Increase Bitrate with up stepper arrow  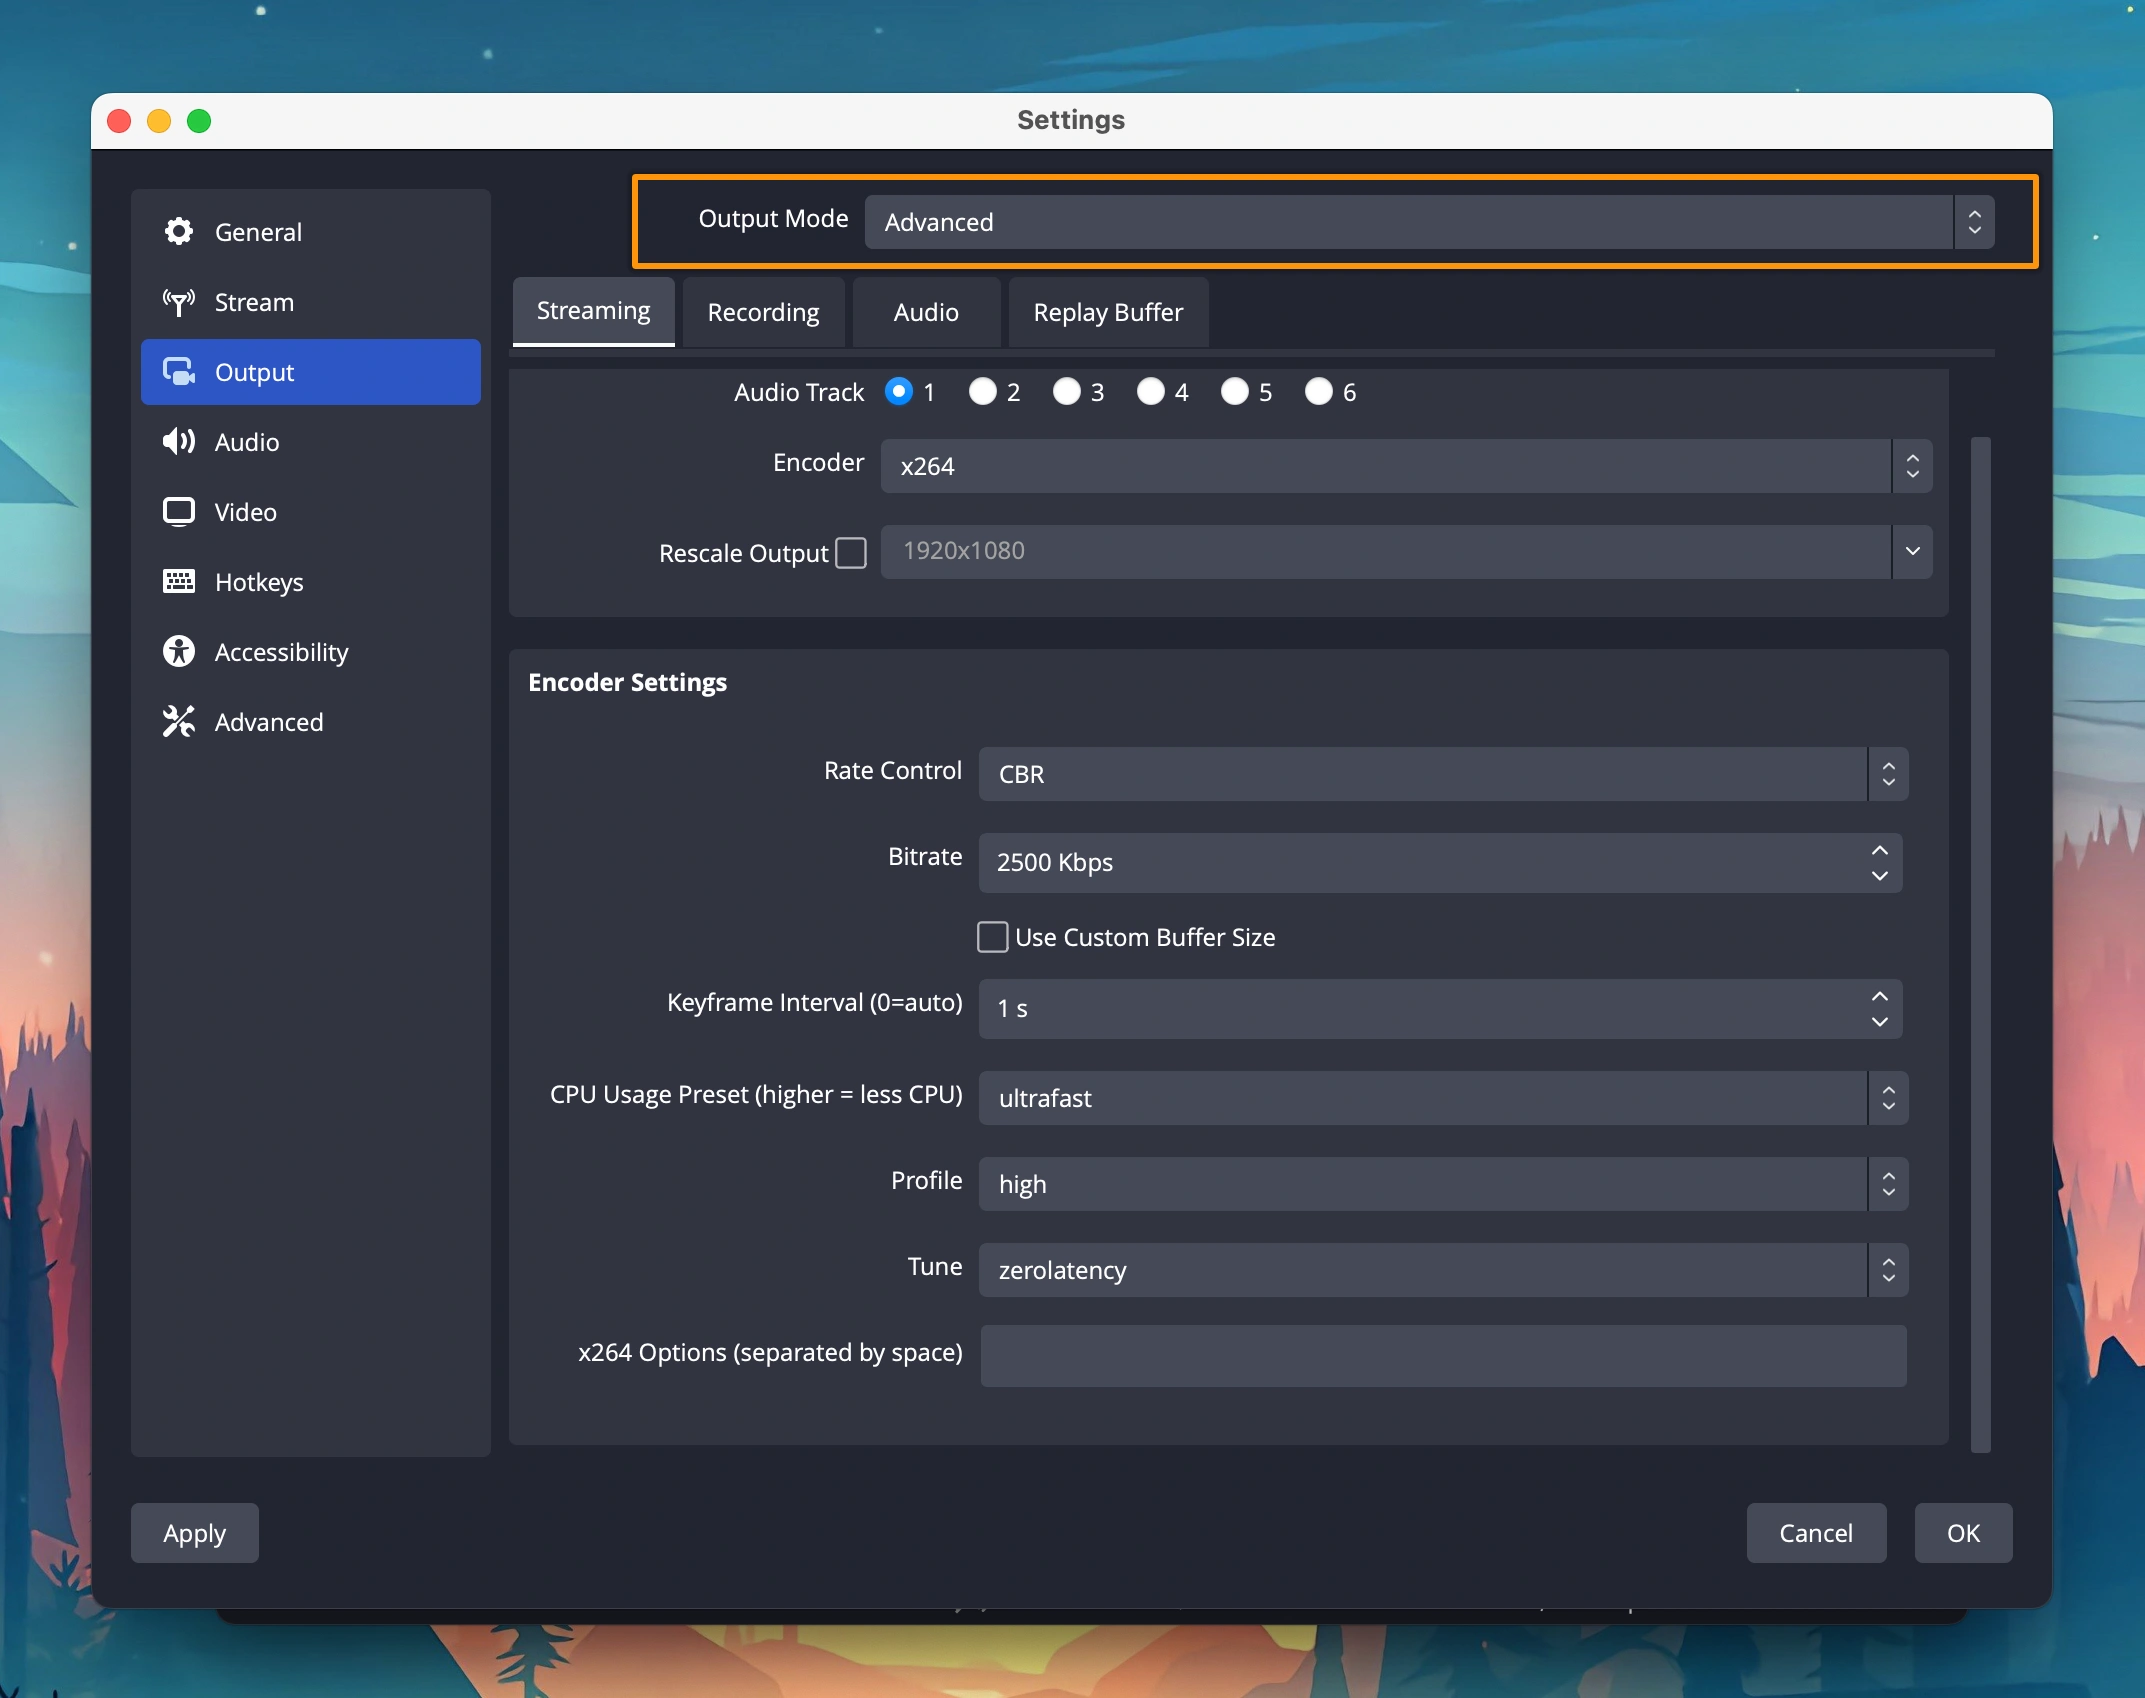point(1880,850)
